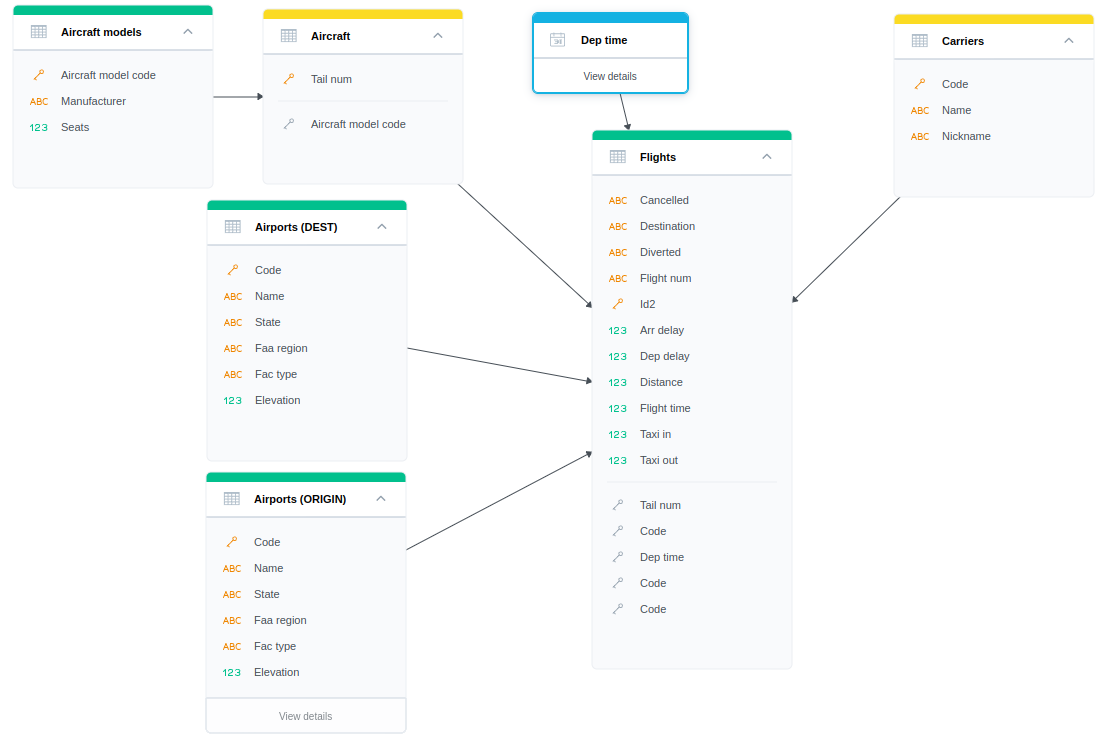Click the table grid icon in Flights header

(x=618, y=157)
